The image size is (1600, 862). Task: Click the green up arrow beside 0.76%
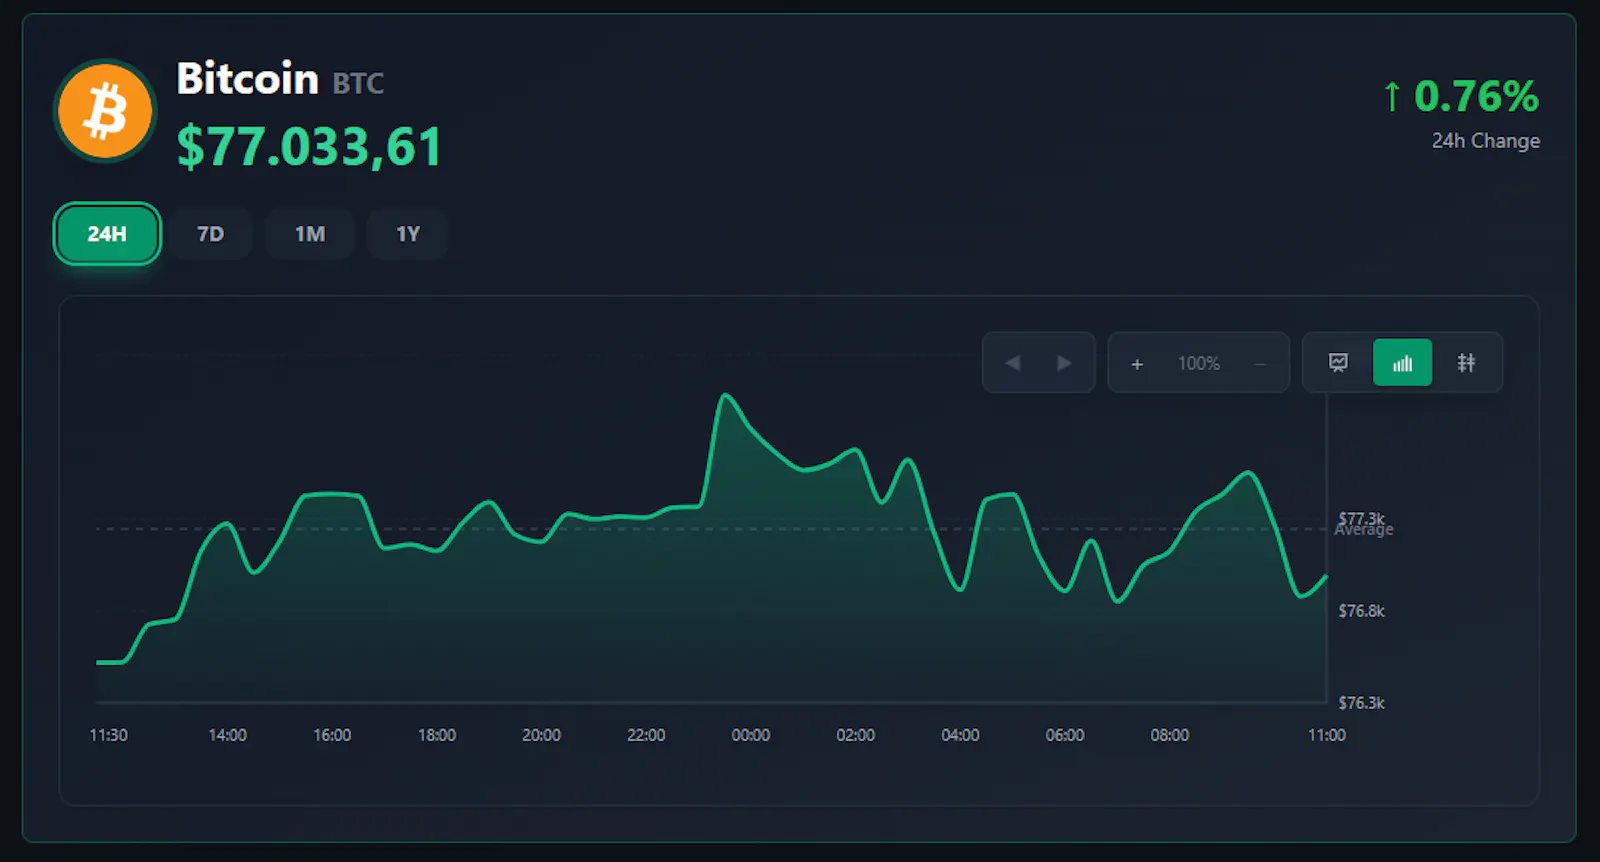click(x=1391, y=97)
